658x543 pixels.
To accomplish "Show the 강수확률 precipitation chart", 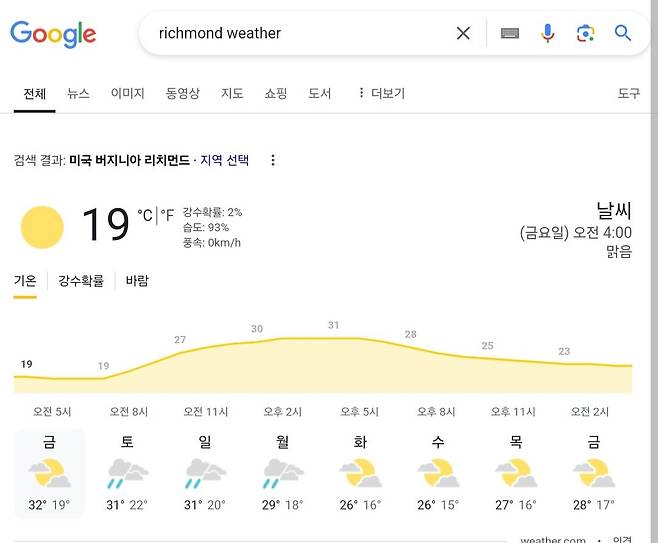I will pyautogui.click(x=81, y=281).
